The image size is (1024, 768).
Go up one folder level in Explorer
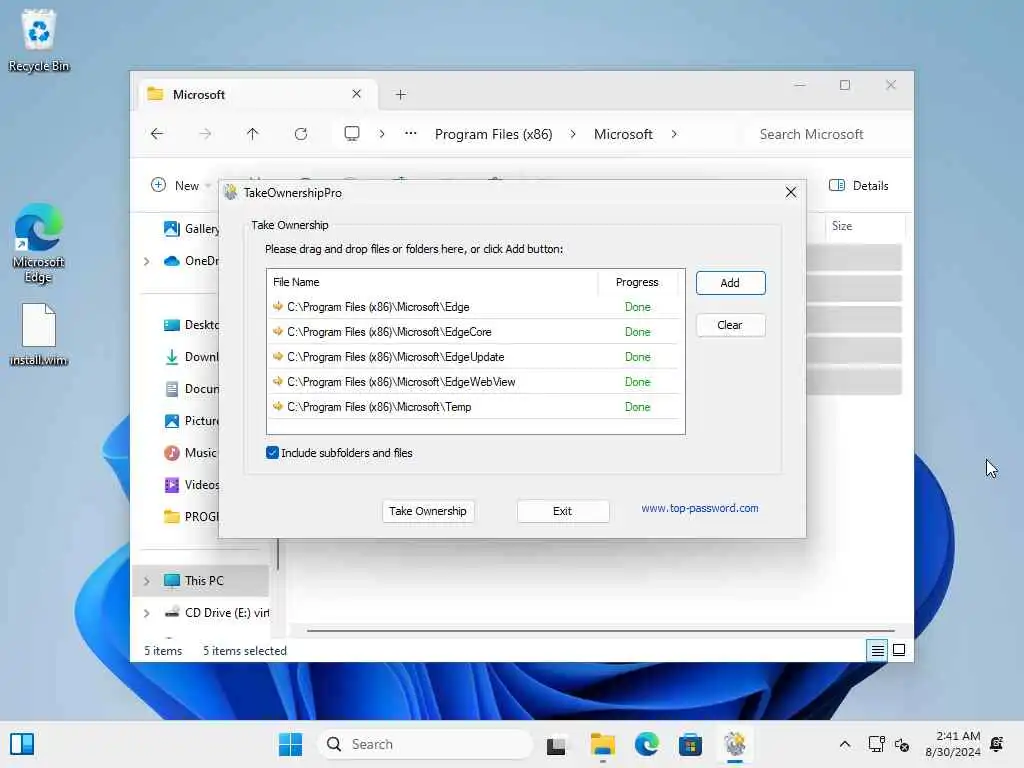coord(253,134)
